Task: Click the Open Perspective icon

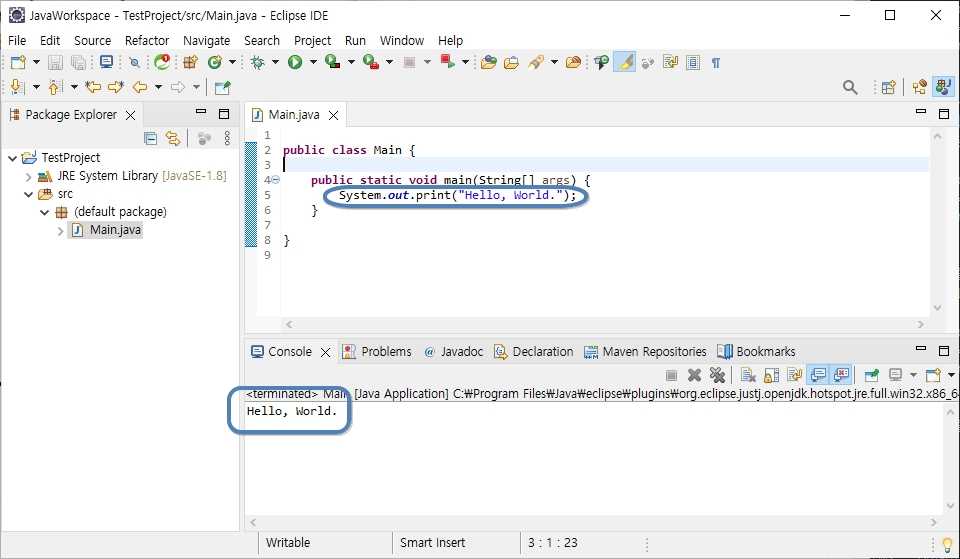Action: (x=888, y=87)
